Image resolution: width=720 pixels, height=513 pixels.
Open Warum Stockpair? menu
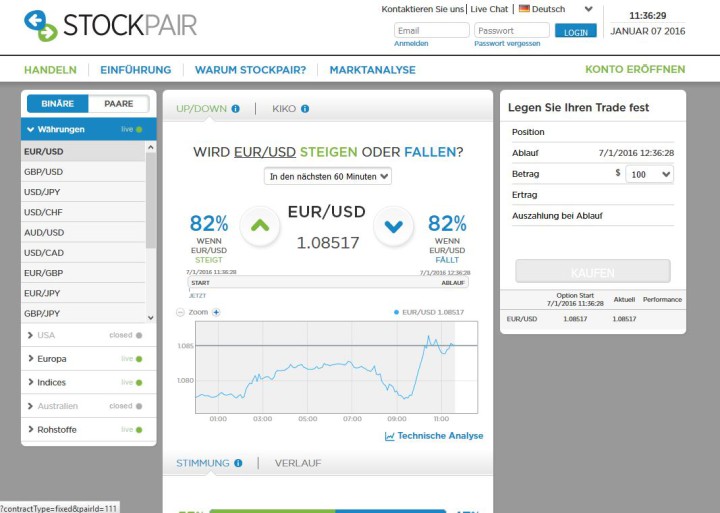pyautogui.click(x=250, y=70)
